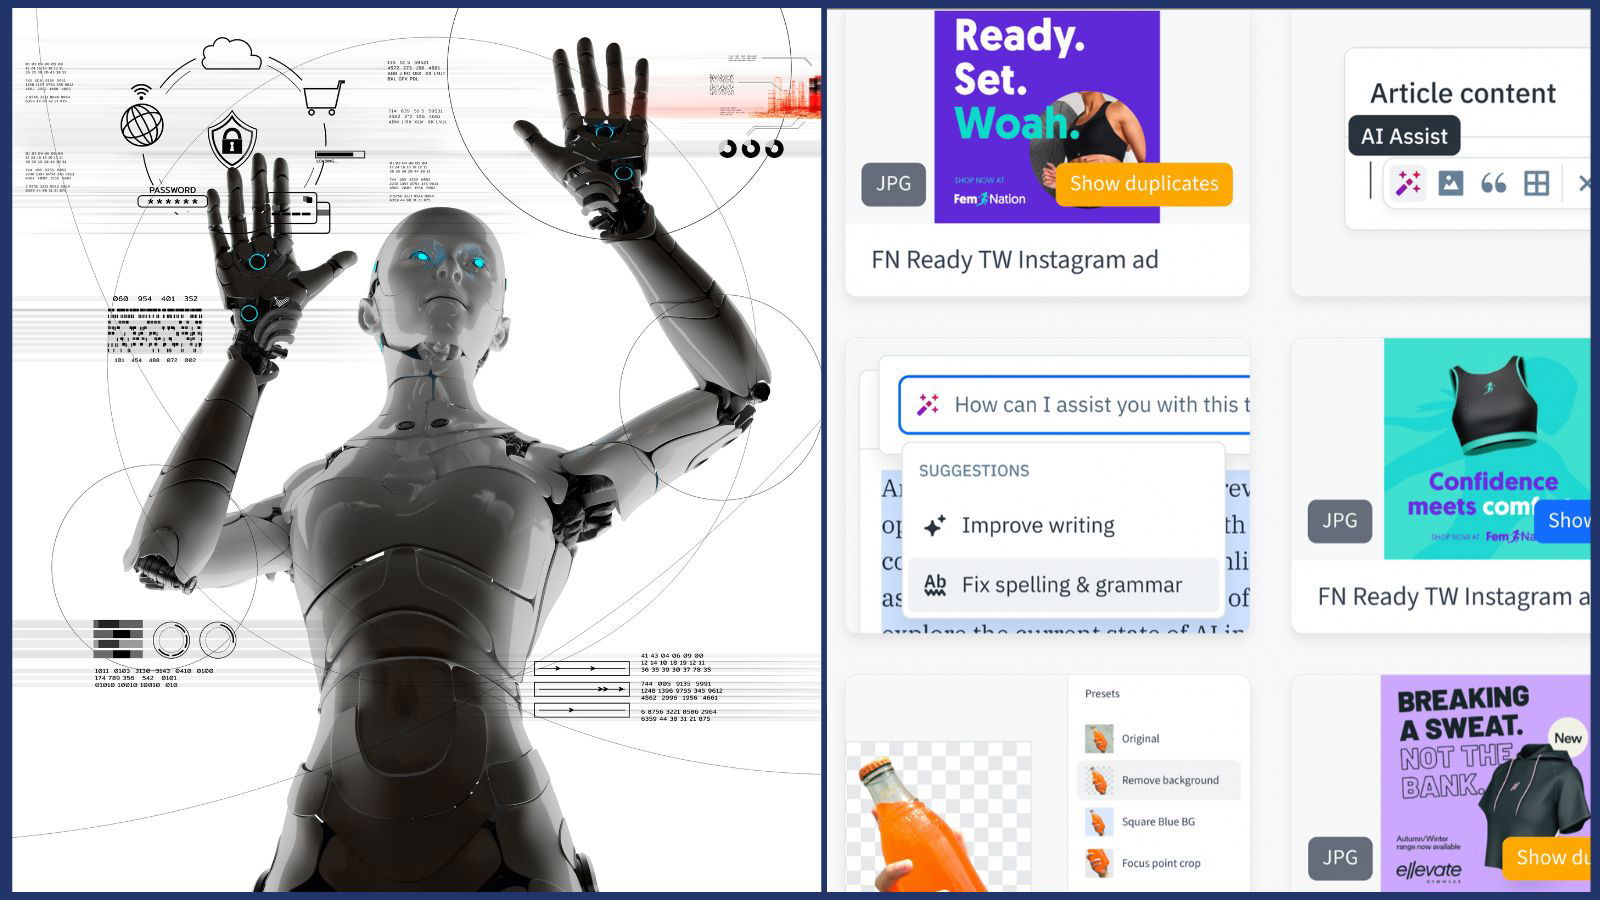Dismiss the AI Assist toolbar with the X
The height and width of the screenshot is (900, 1600).
tap(1585, 184)
